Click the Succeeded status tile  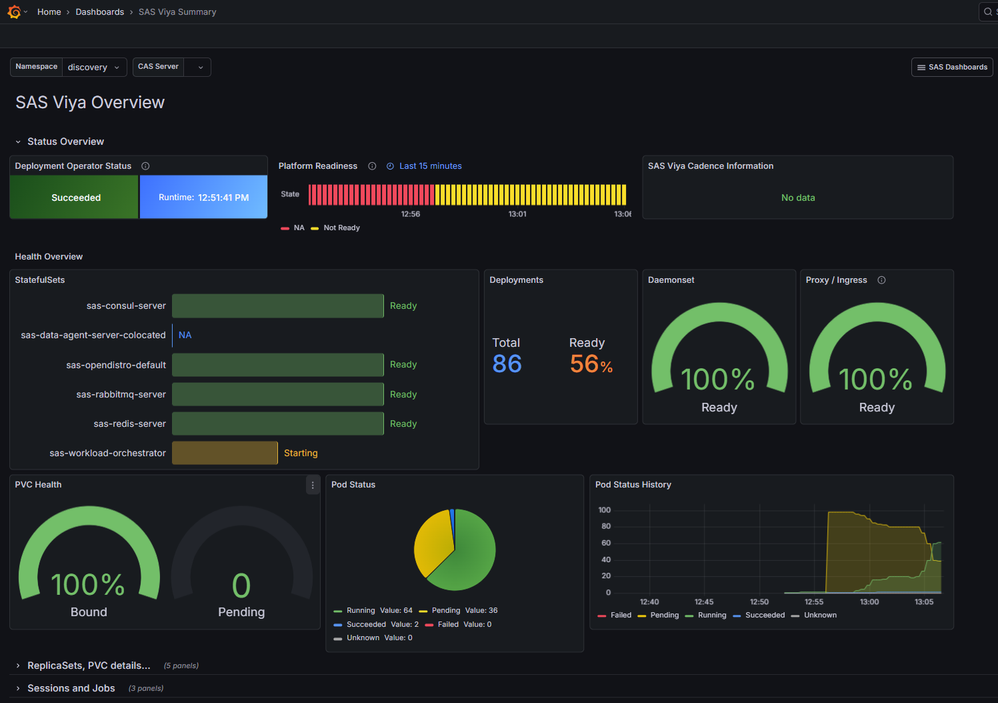point(74,197)
